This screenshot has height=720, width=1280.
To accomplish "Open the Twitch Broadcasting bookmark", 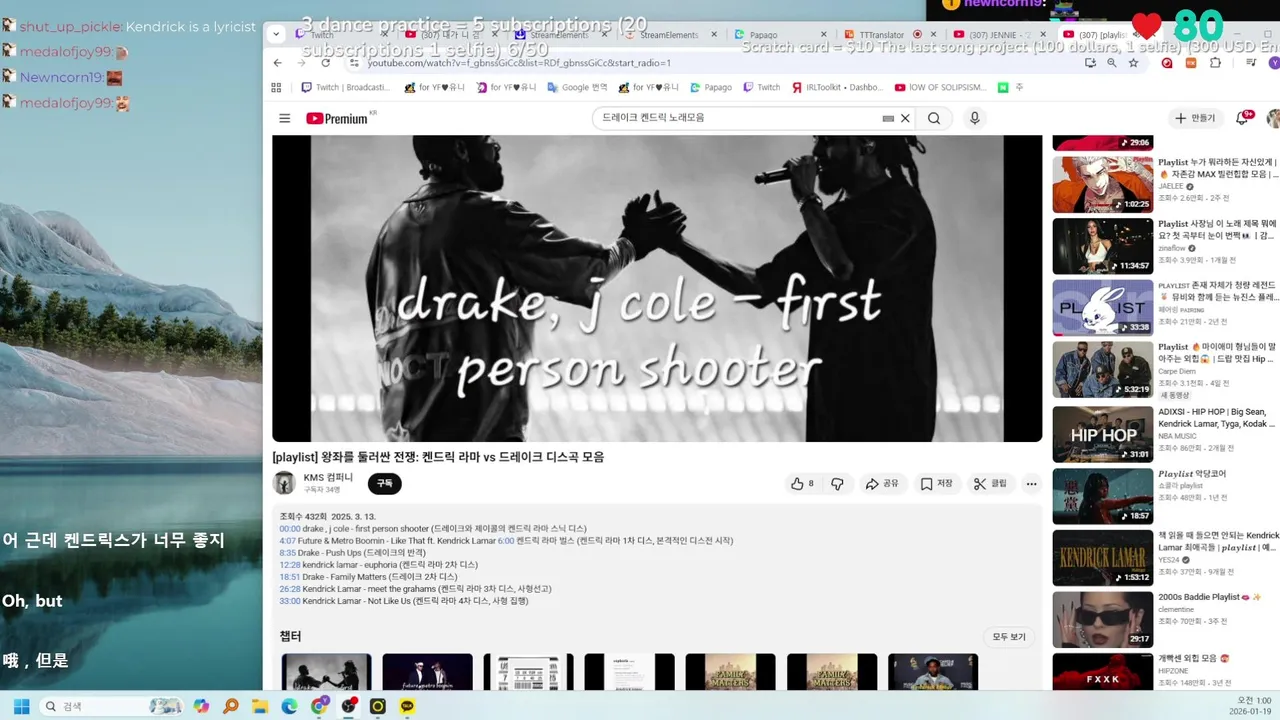I will (345, 88).
